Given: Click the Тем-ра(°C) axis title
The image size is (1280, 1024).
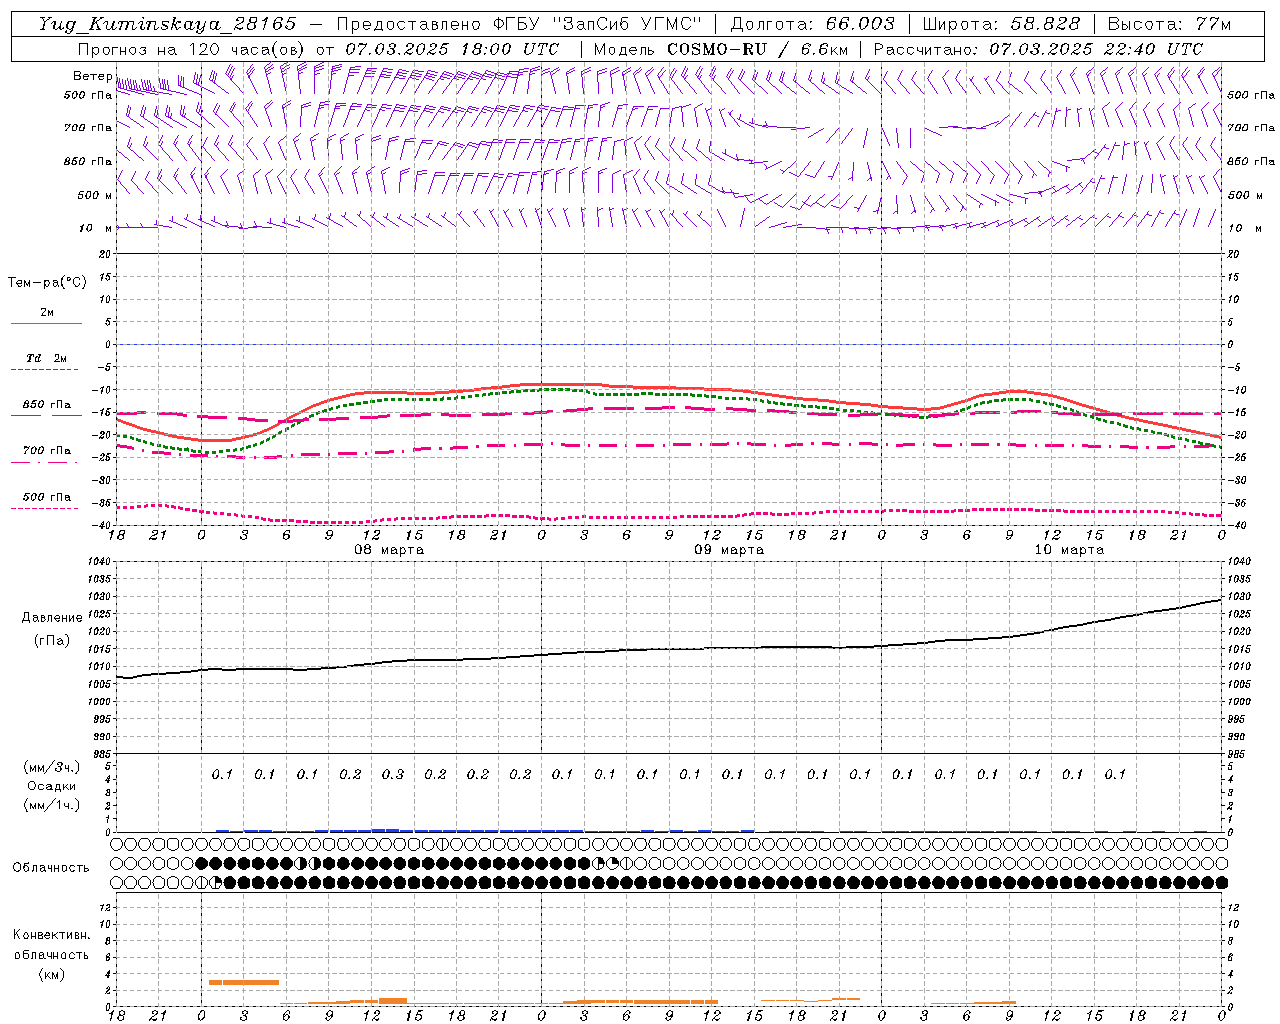Looking at the screenshot, I should 47,283.
